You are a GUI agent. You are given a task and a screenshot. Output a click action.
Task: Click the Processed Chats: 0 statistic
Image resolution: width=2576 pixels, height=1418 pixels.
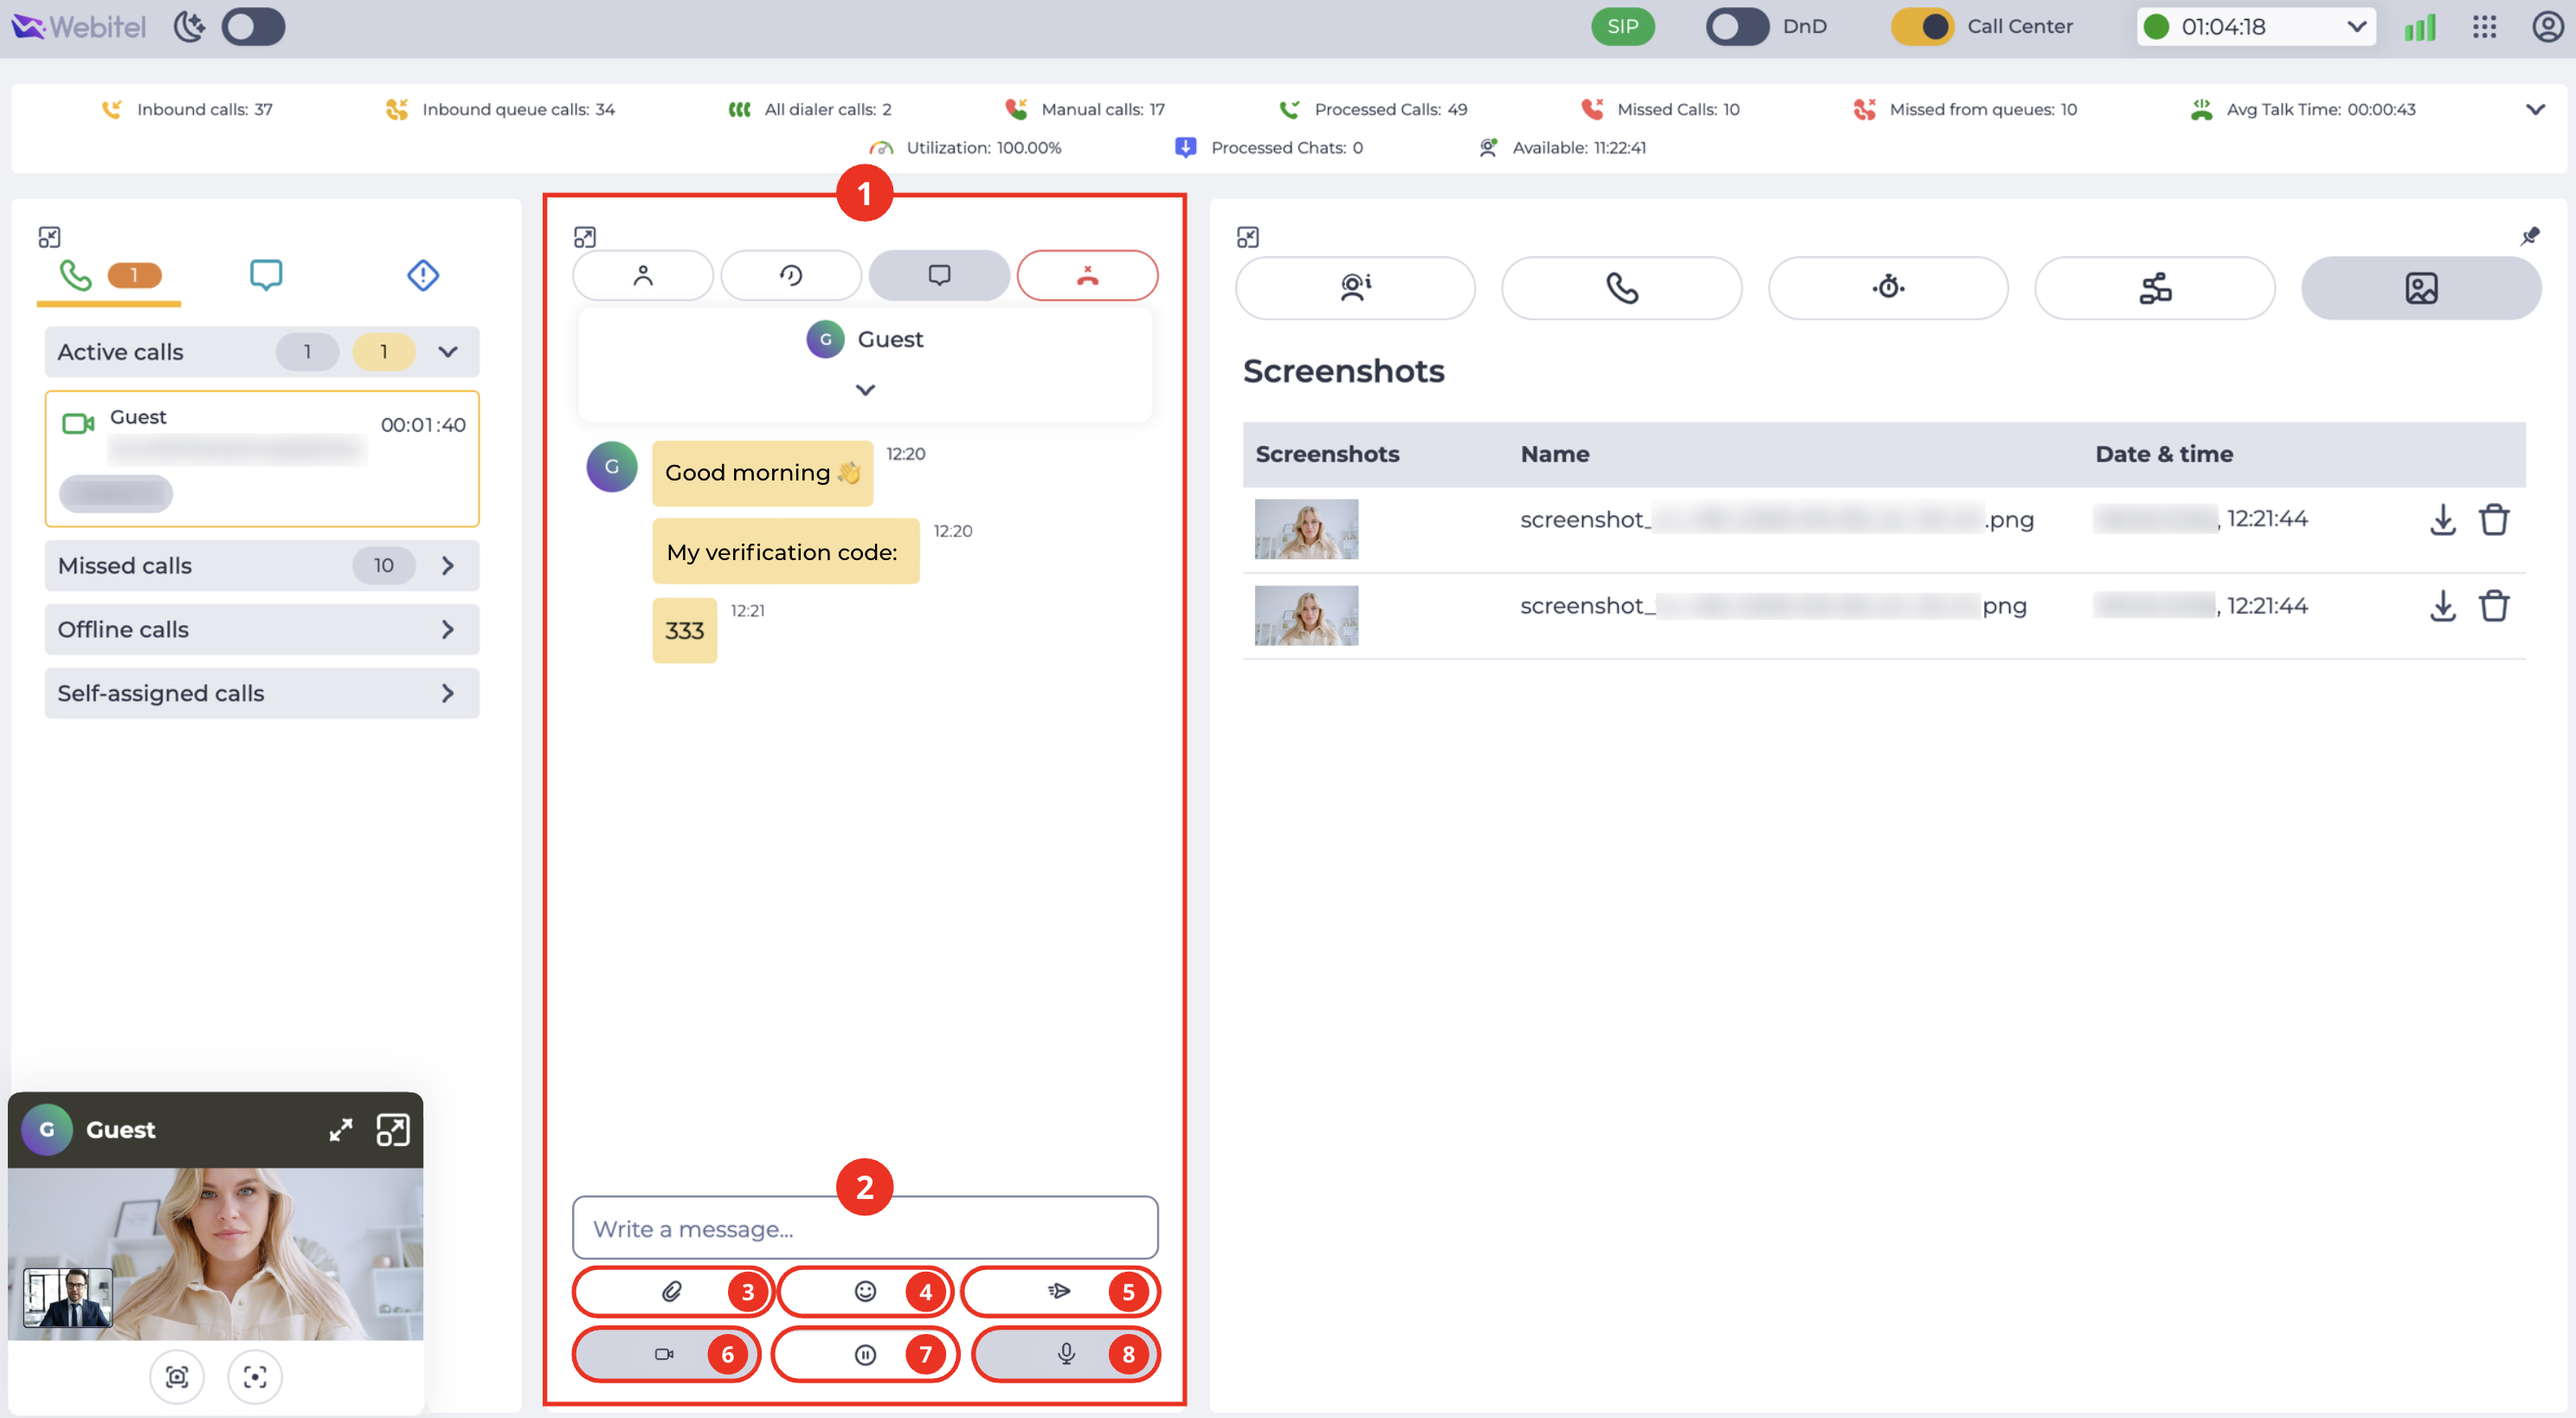click(x=1269, y=148)
